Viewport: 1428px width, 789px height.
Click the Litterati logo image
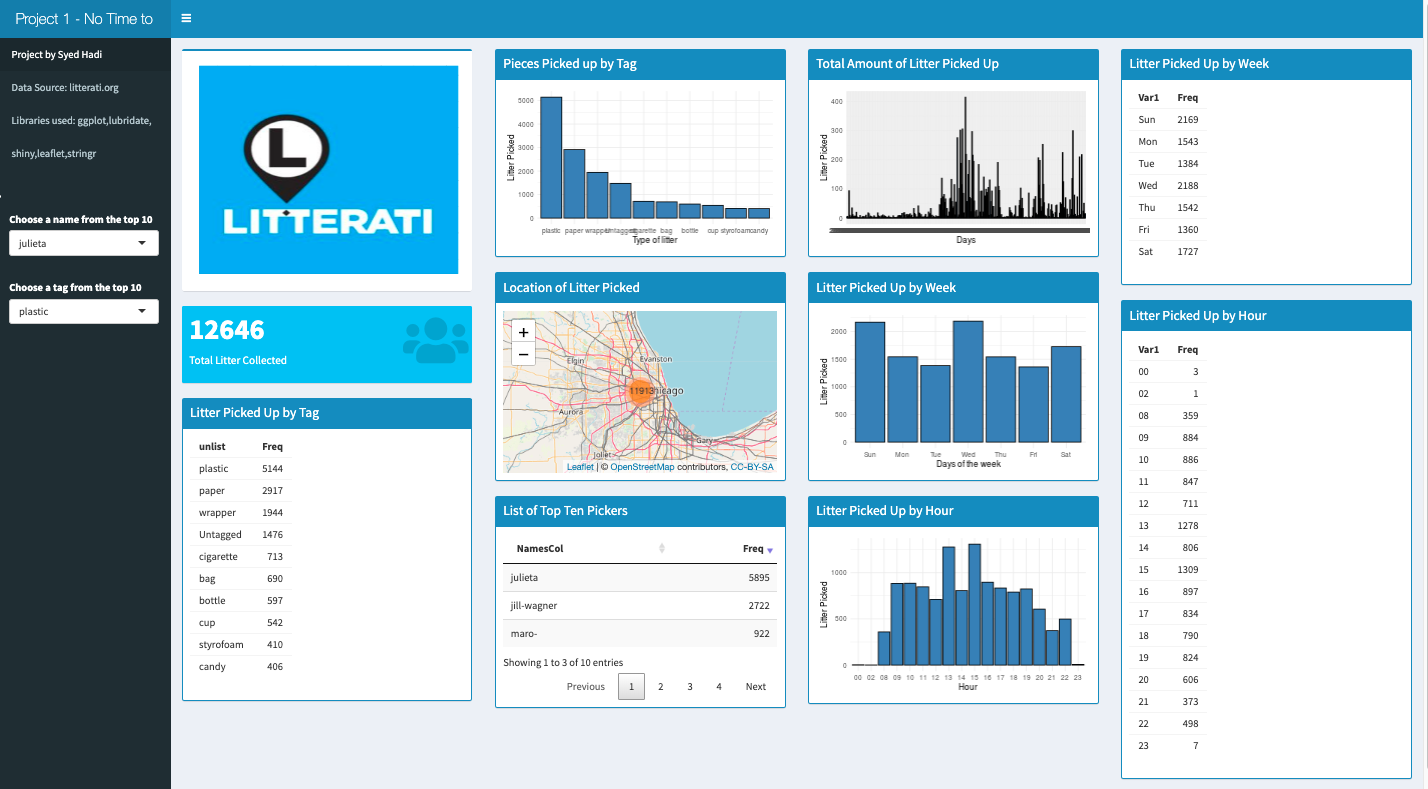tap(329, 170)
